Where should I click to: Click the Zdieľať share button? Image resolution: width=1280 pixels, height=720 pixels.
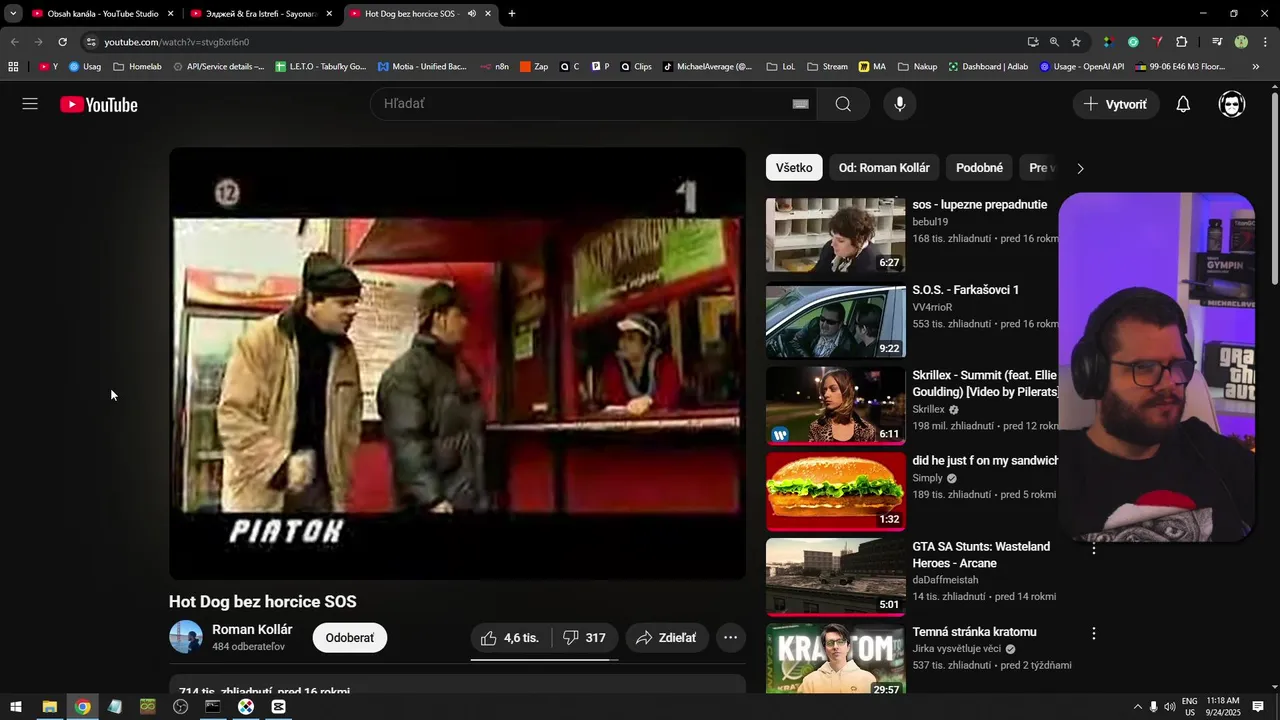click(x=667, y=638)
